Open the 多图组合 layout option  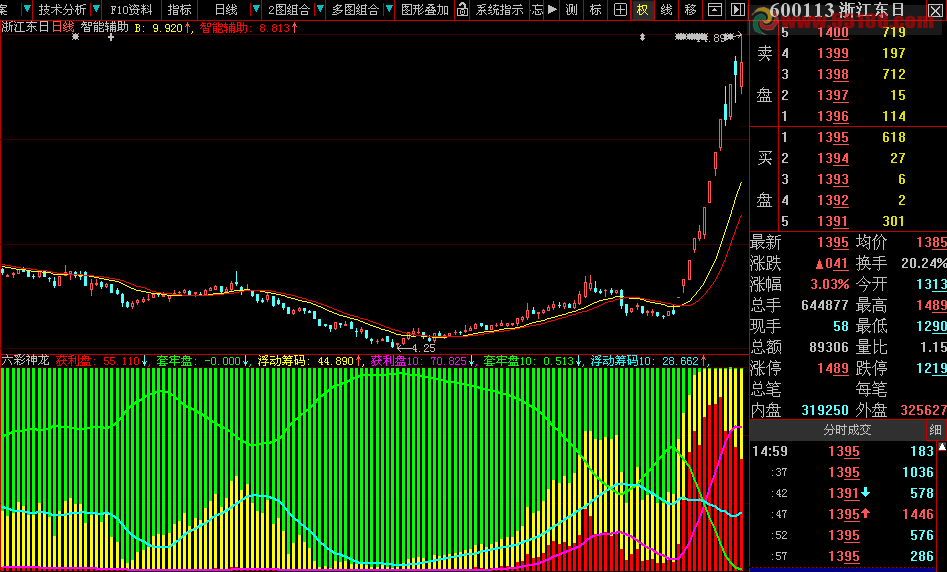355,10
